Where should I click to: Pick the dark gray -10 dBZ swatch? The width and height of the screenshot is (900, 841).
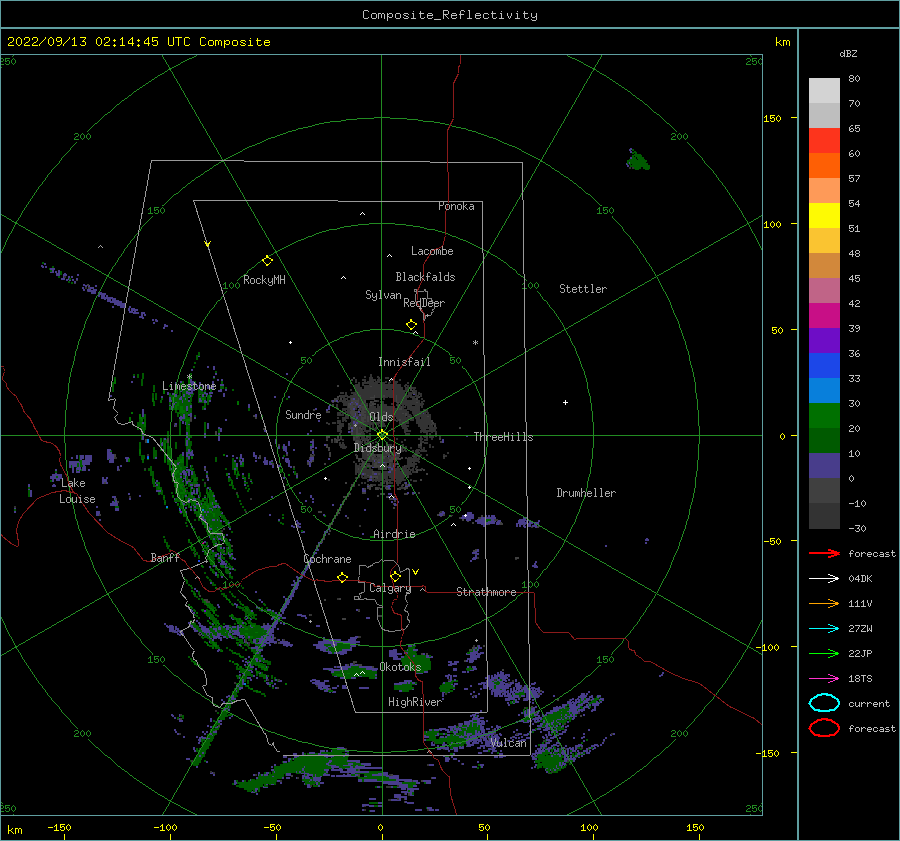(824, 516)
